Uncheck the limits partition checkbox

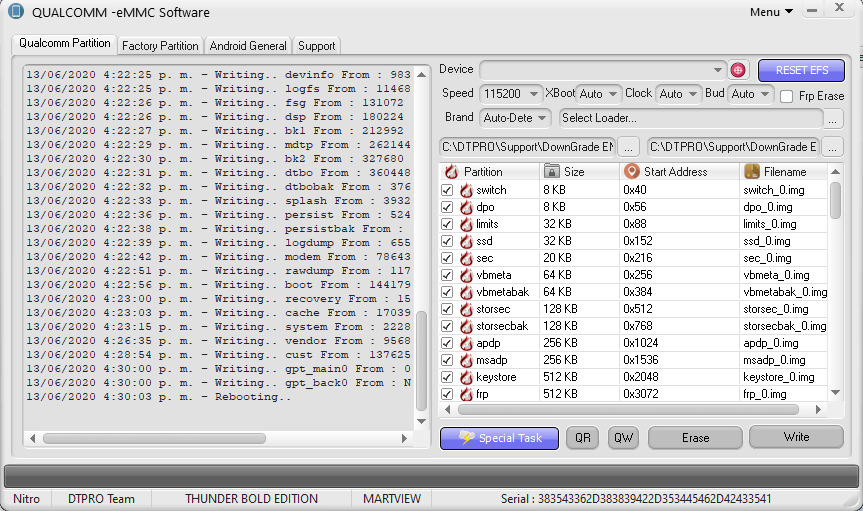pyautogui.click(x=447, y=224)
